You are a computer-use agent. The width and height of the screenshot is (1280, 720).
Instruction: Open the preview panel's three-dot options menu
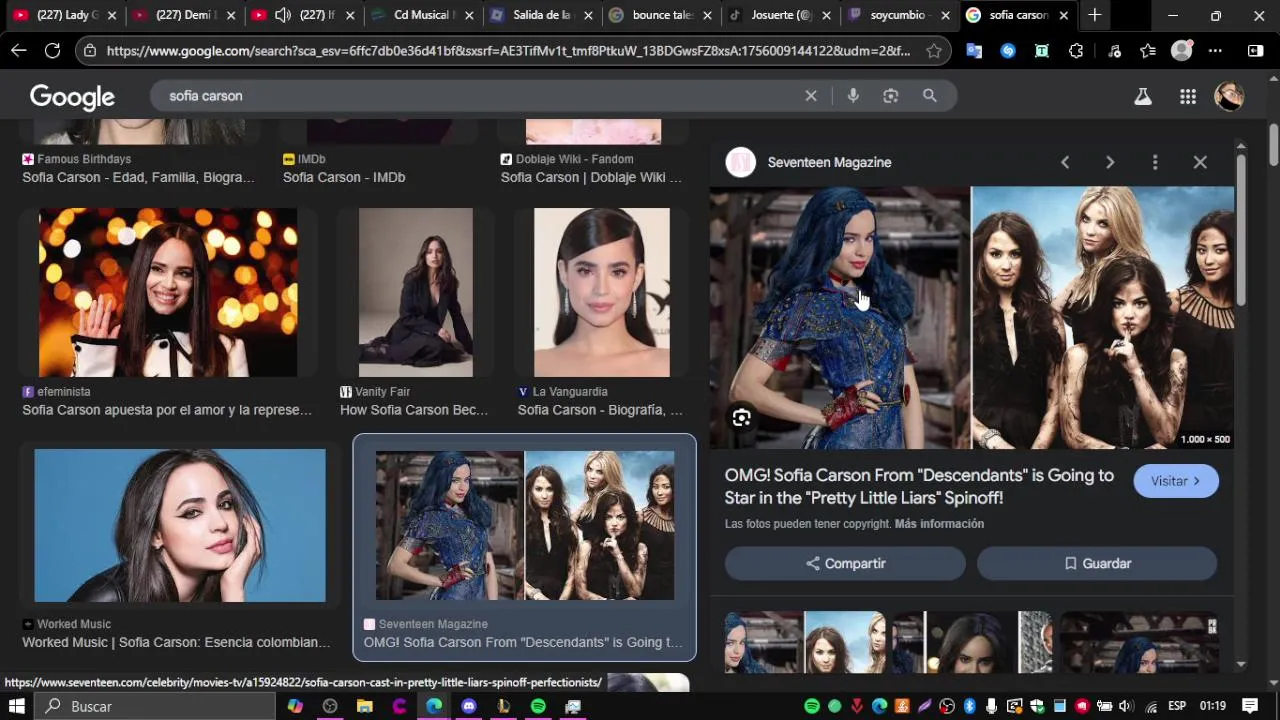[x=1155, y=162]
